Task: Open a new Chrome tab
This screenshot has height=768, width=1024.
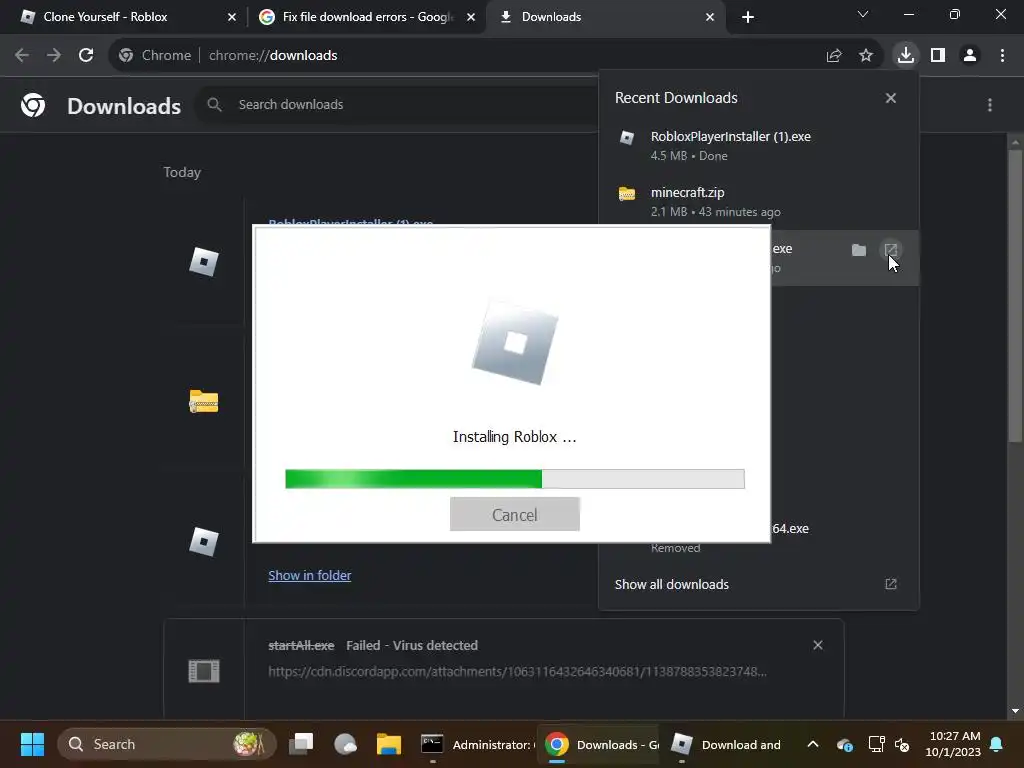Action: click(748, 17)
